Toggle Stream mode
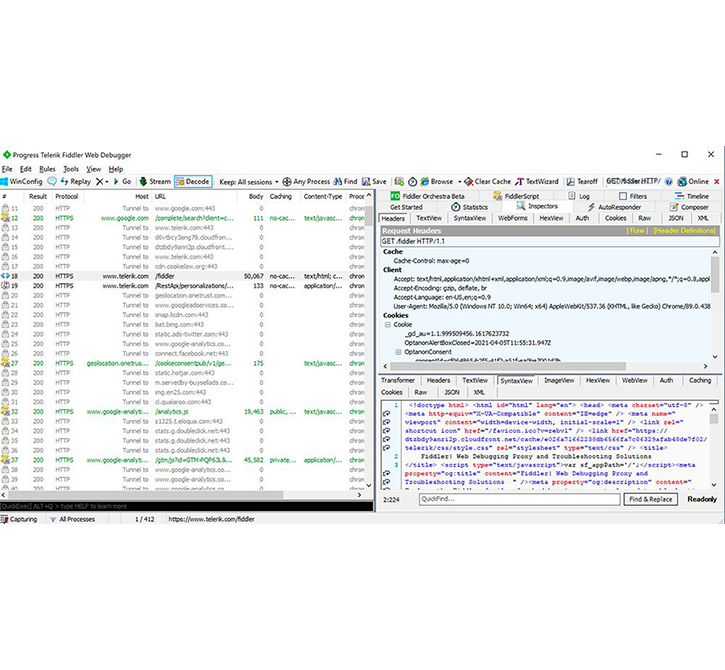 click(x=155, y=182)
